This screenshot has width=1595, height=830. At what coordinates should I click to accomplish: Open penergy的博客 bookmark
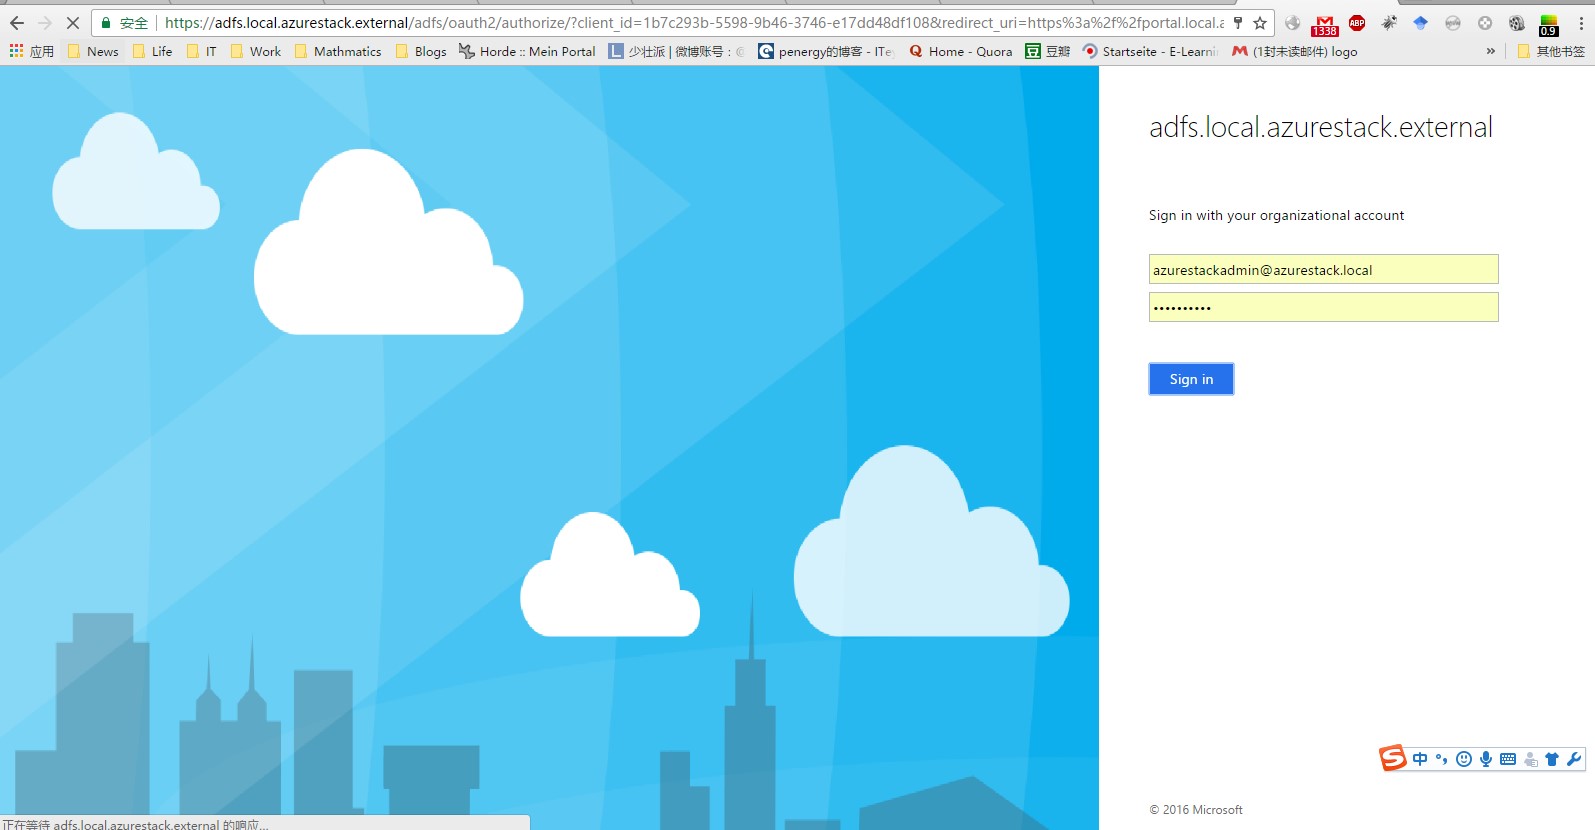tap(825, 51)
